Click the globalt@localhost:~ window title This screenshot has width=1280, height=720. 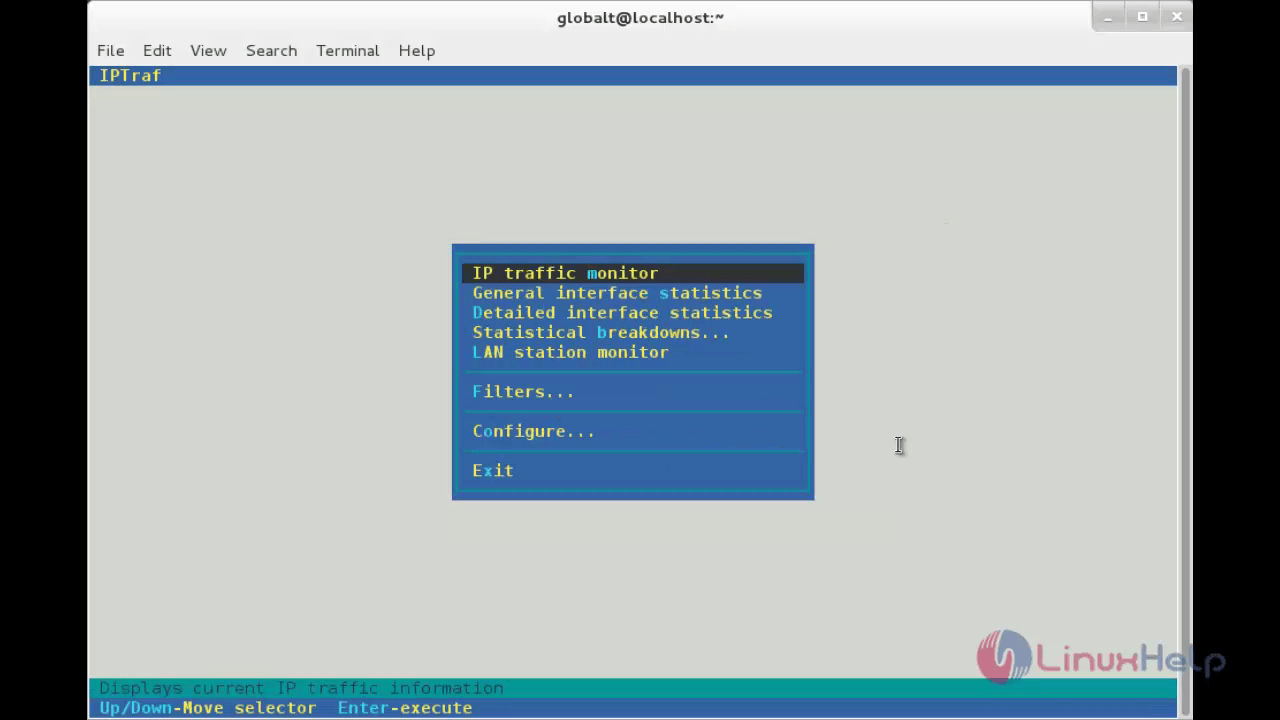(640, 17)
